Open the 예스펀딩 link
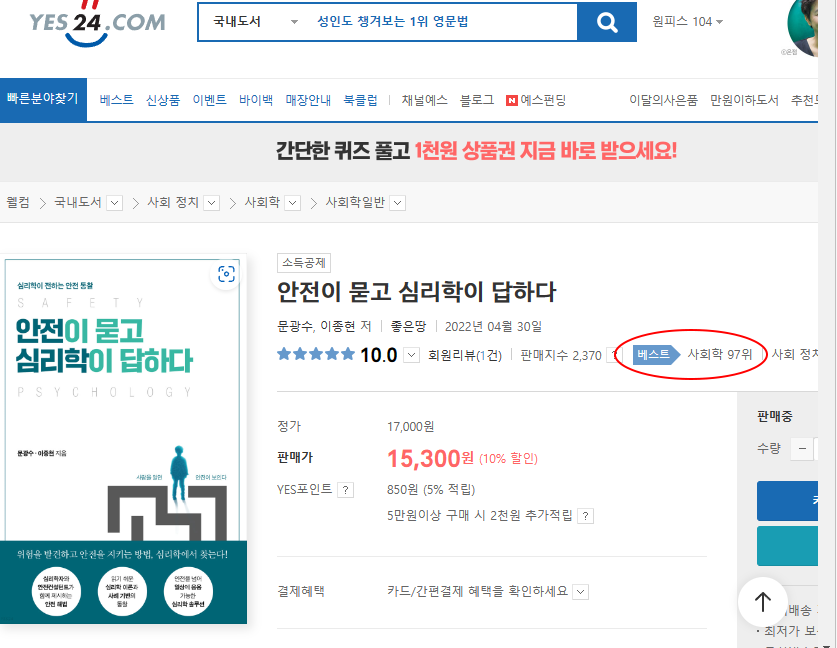Screen dimensions: 837x648 [543, 100]
